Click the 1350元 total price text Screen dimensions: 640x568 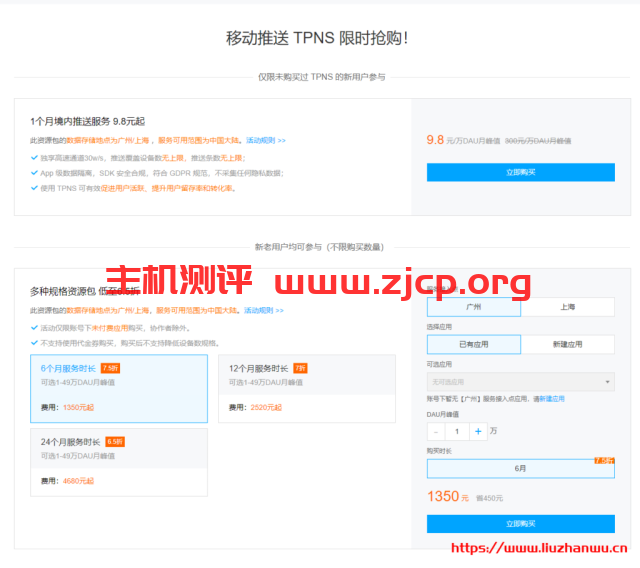coord(448,497)
